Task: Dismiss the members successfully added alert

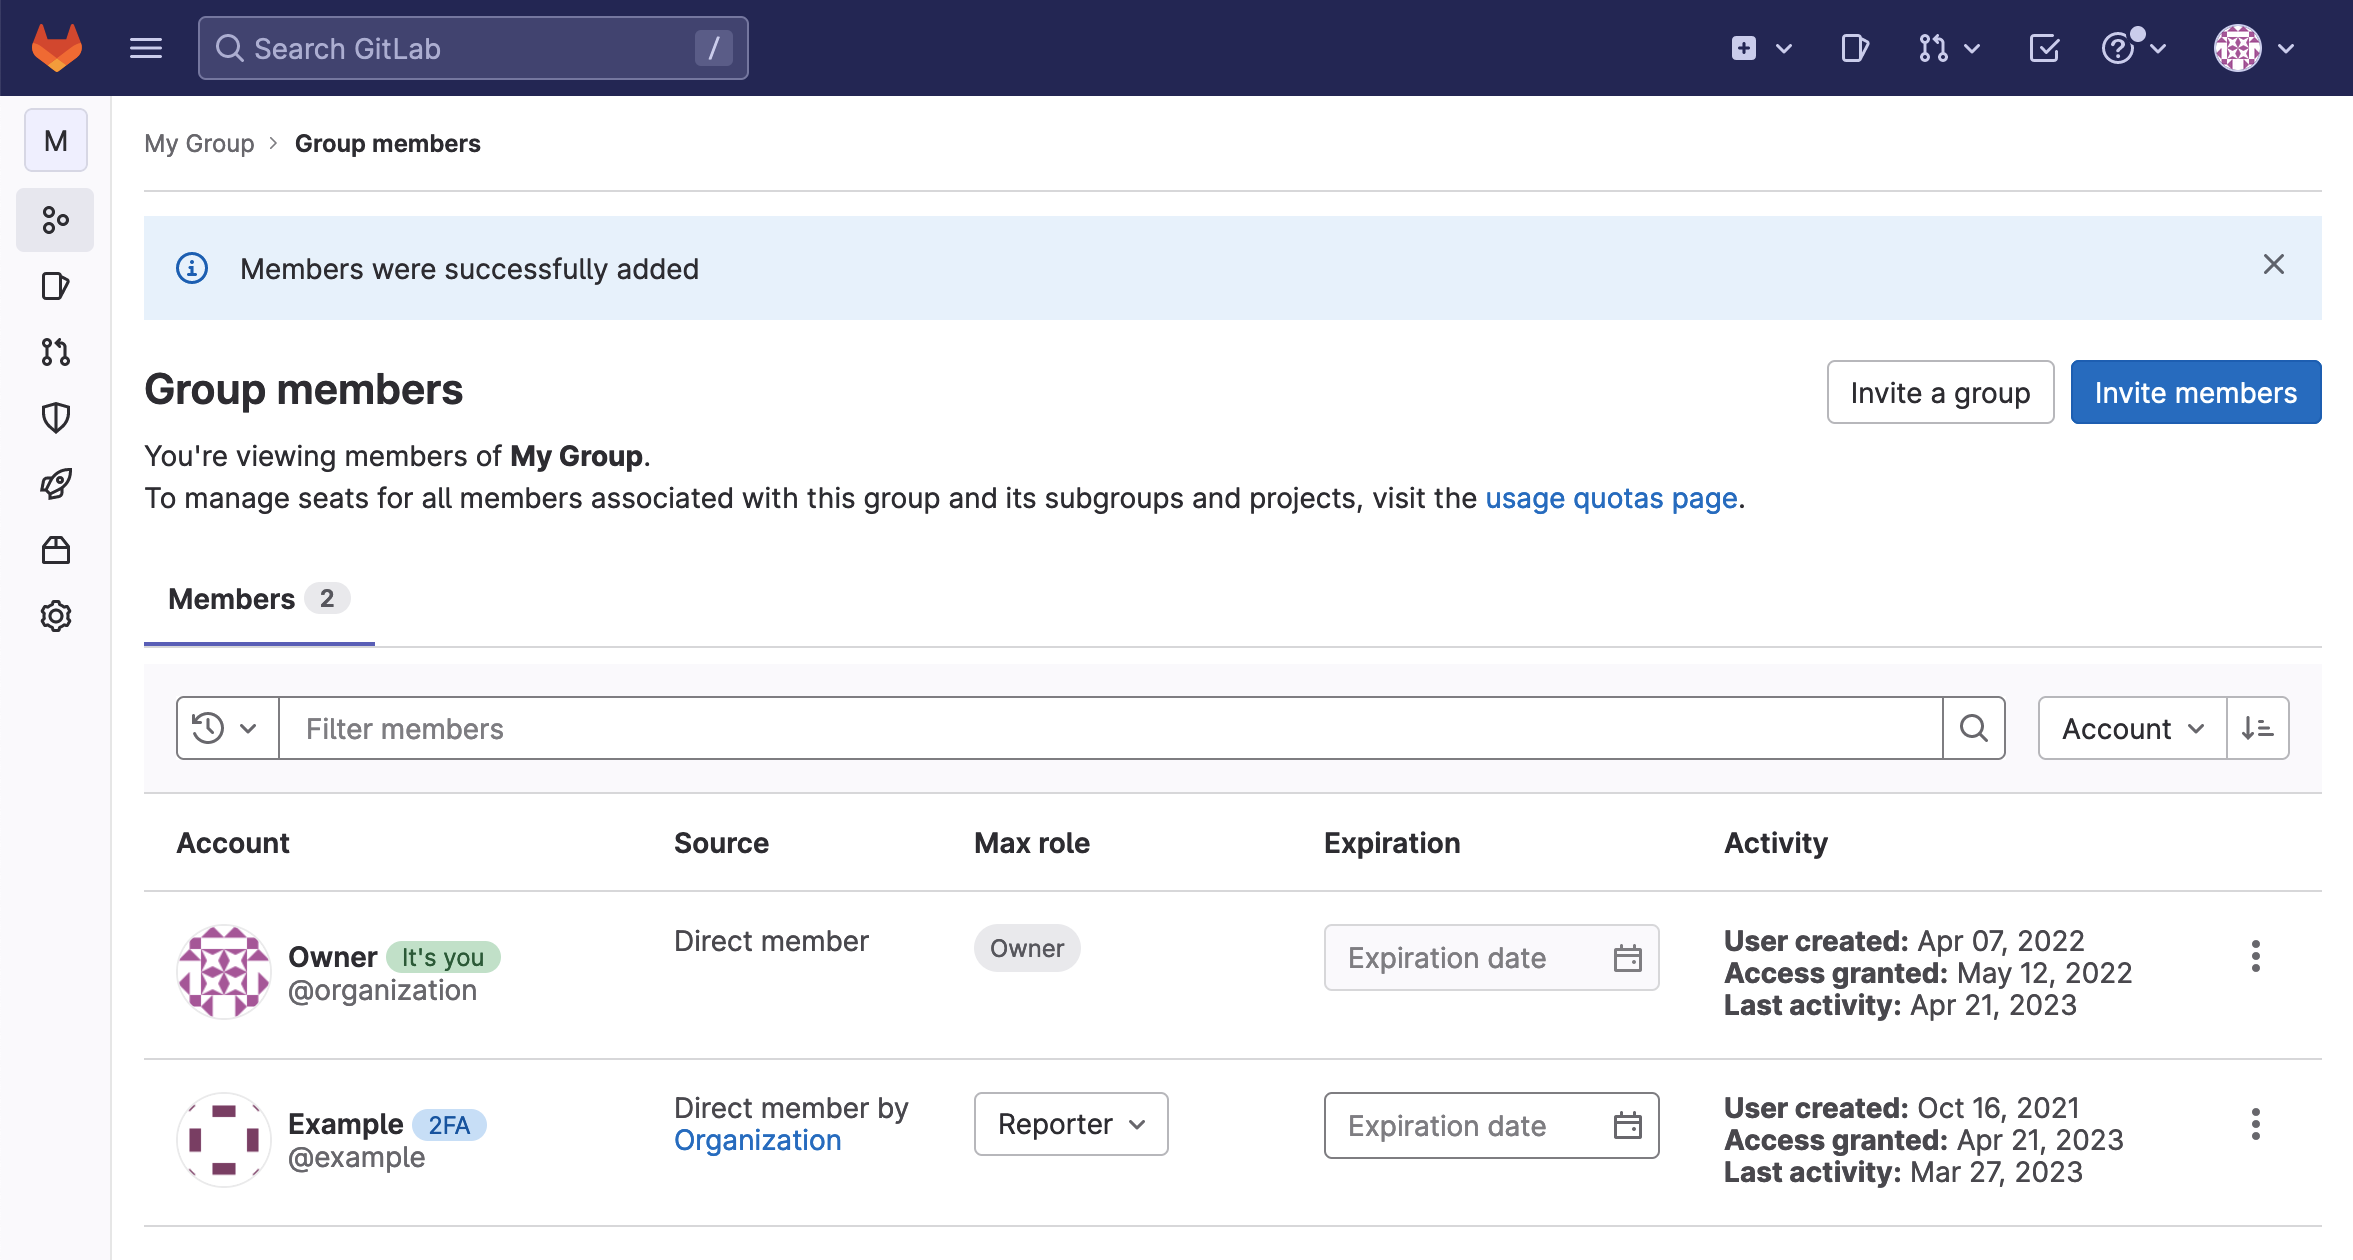Action: [2273, 265]
